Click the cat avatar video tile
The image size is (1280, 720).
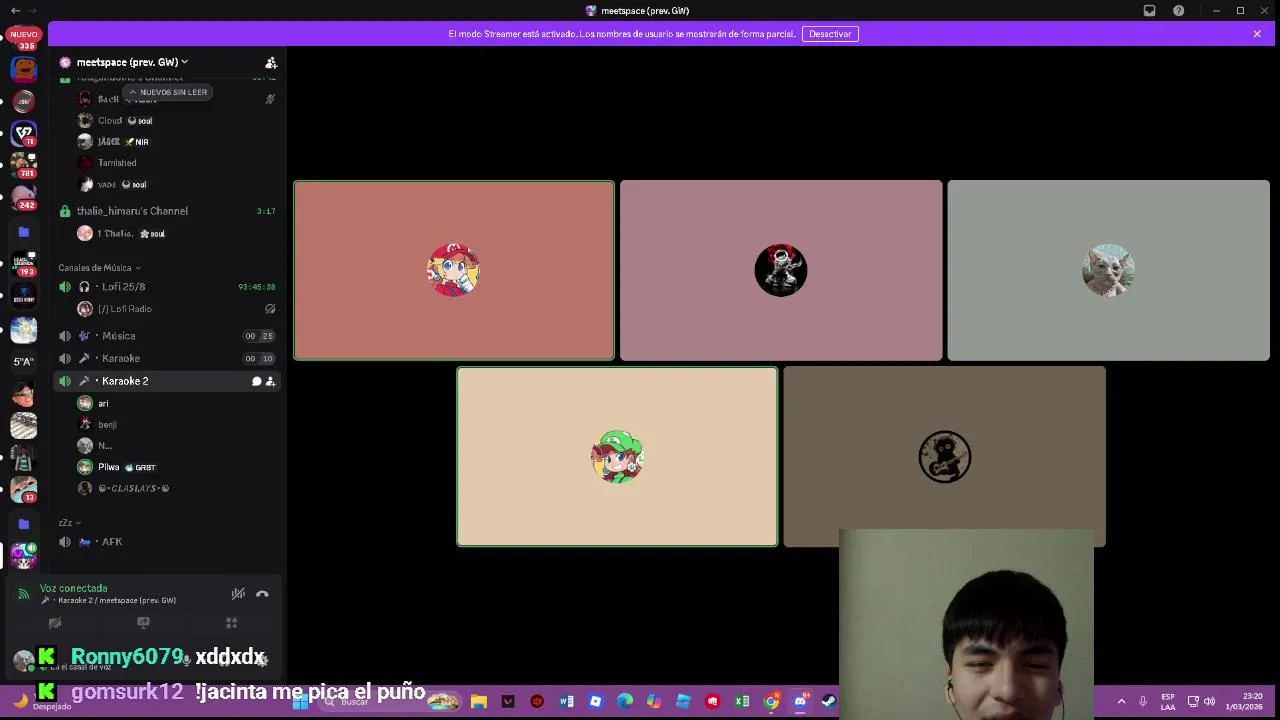pyautogui.click(x=1108, y=270)
